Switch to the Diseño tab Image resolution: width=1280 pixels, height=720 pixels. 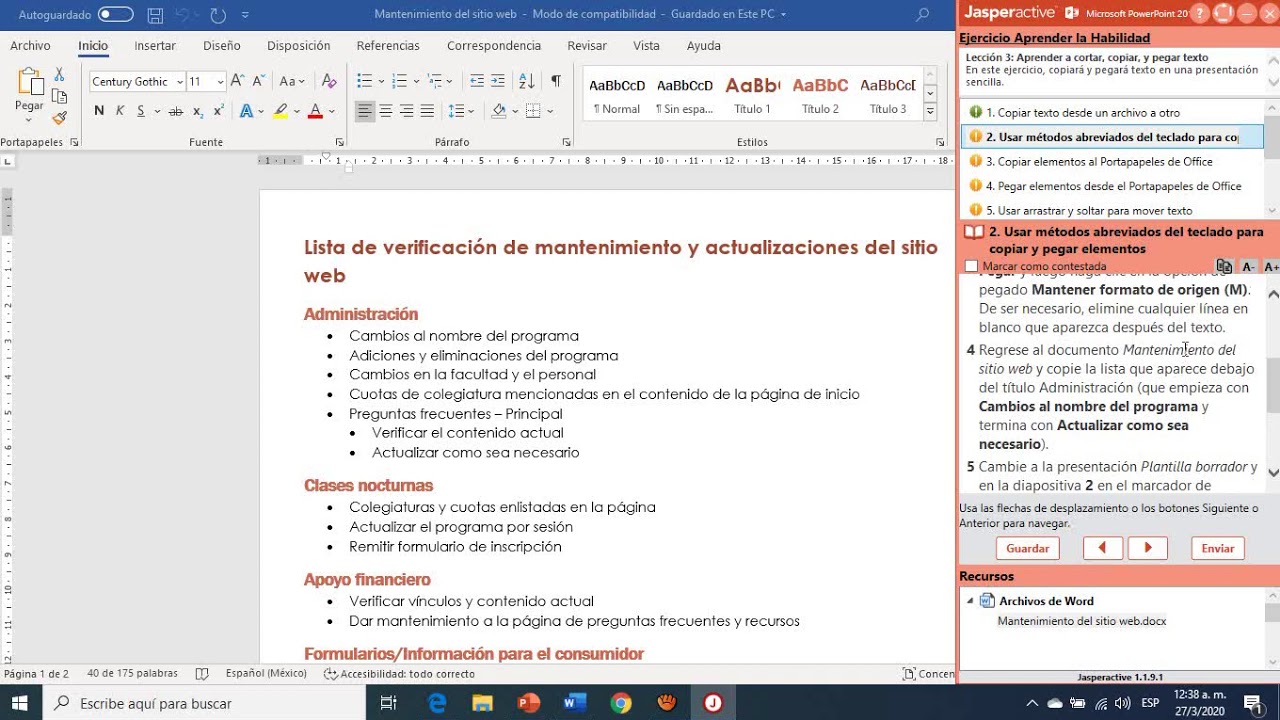pyautogui.click(x=221, y=46)
